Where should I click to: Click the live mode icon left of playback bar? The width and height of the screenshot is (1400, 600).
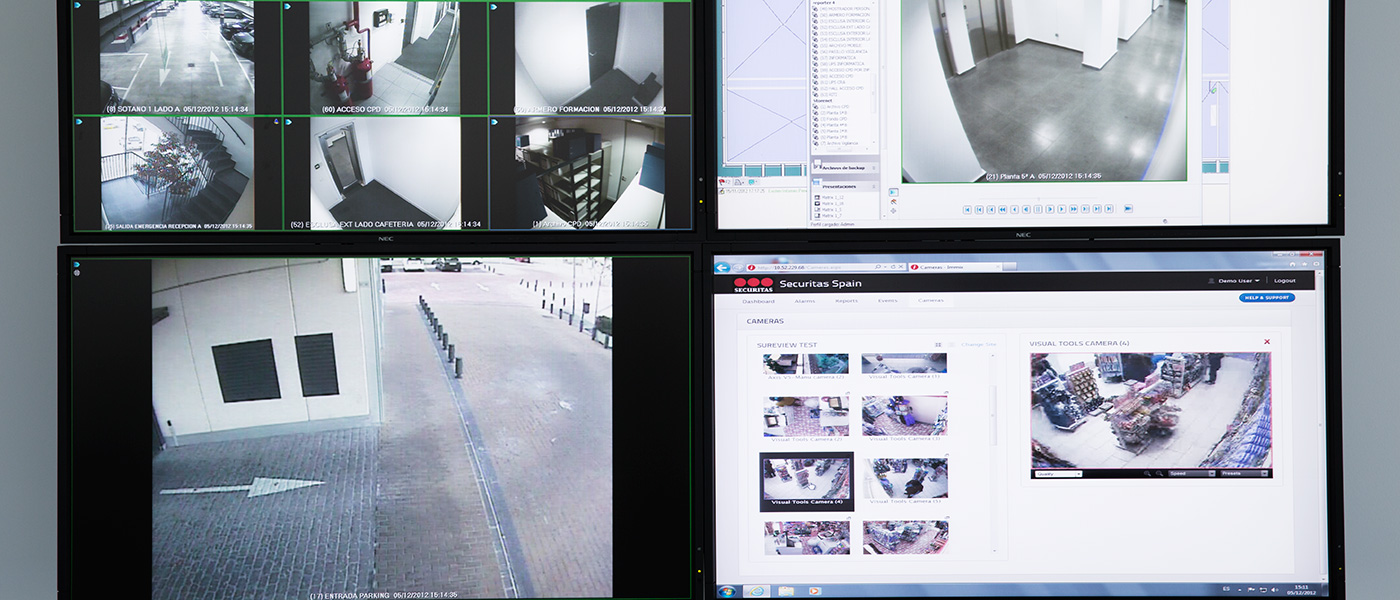[x=893, y=192]
